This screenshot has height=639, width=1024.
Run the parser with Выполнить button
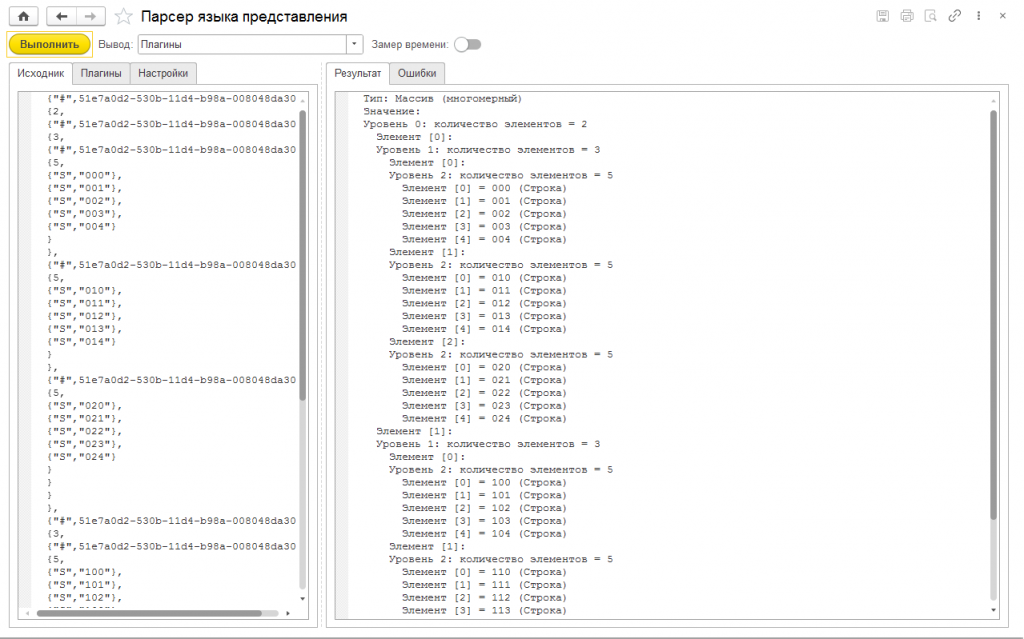point(50,44)
